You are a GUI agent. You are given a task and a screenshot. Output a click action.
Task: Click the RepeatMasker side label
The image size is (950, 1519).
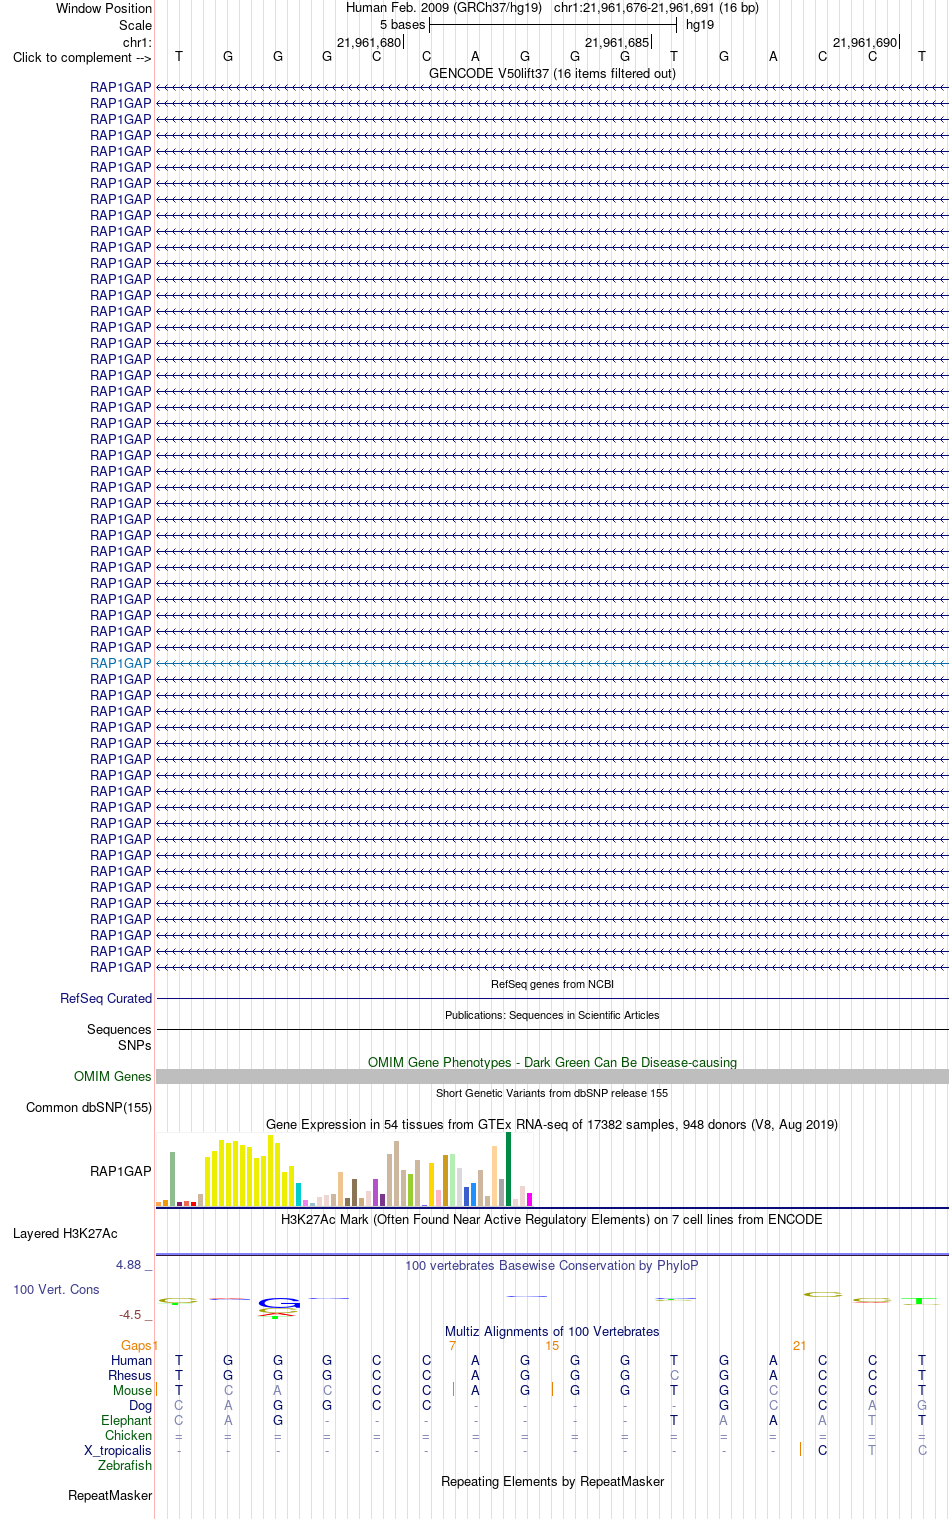(110, 1495)
